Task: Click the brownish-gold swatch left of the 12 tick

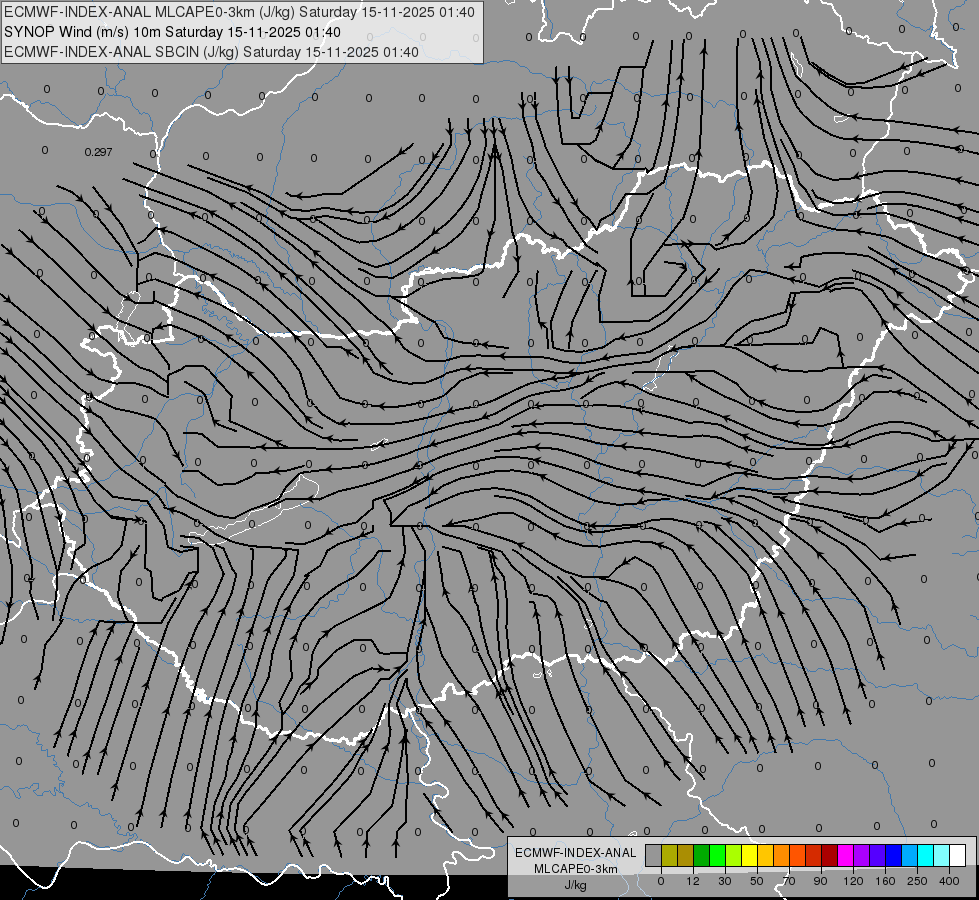Action: pyautogui.click(x=686, y=855)
